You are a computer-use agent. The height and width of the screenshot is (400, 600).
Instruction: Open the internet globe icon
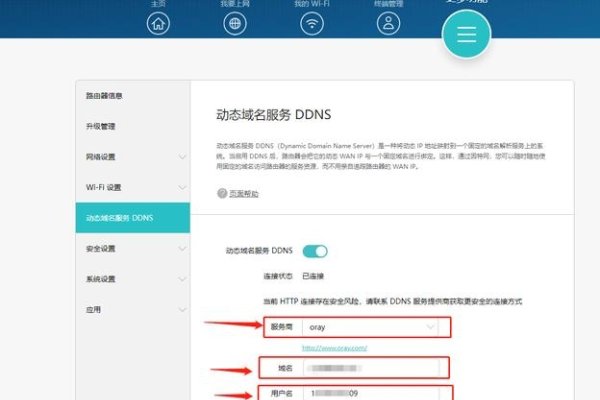pos(235,24)
